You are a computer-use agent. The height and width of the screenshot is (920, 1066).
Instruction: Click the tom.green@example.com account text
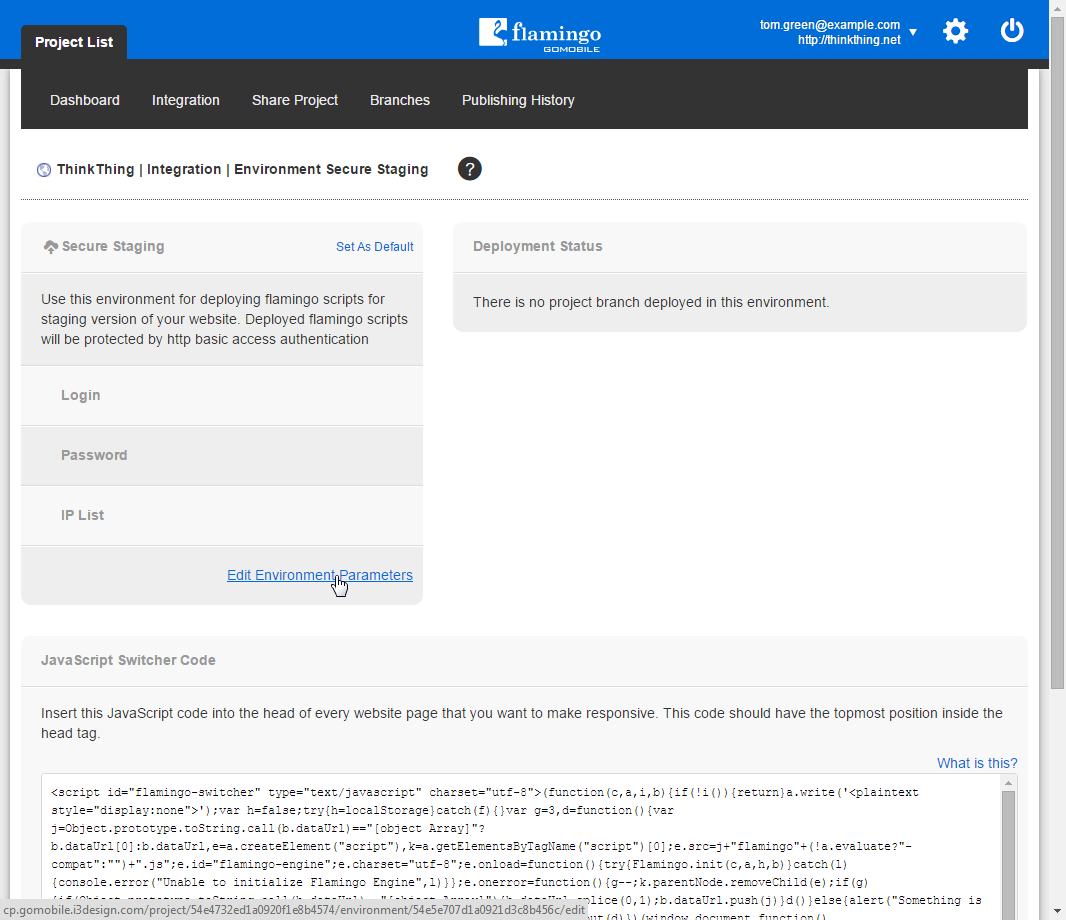point(829,25)
